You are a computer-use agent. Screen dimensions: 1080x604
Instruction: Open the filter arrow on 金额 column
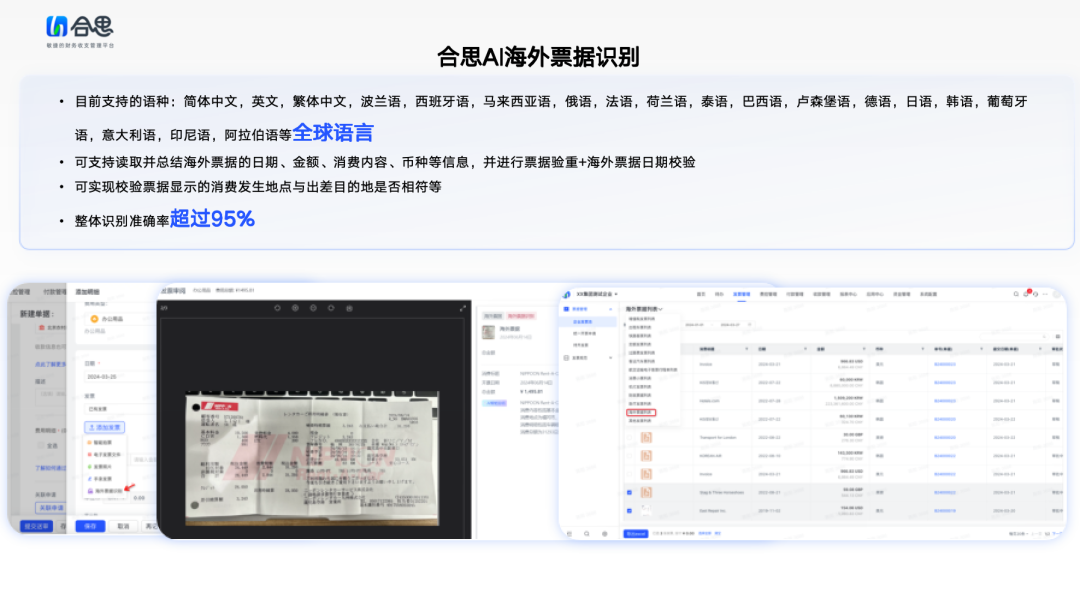[864, 349]
